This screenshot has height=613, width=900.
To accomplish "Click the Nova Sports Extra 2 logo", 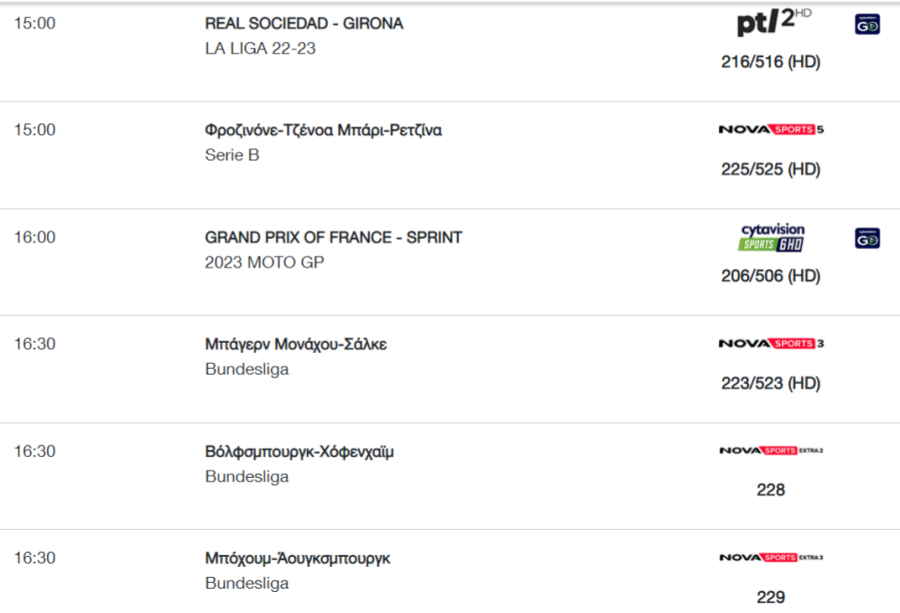I will point(771,451).
